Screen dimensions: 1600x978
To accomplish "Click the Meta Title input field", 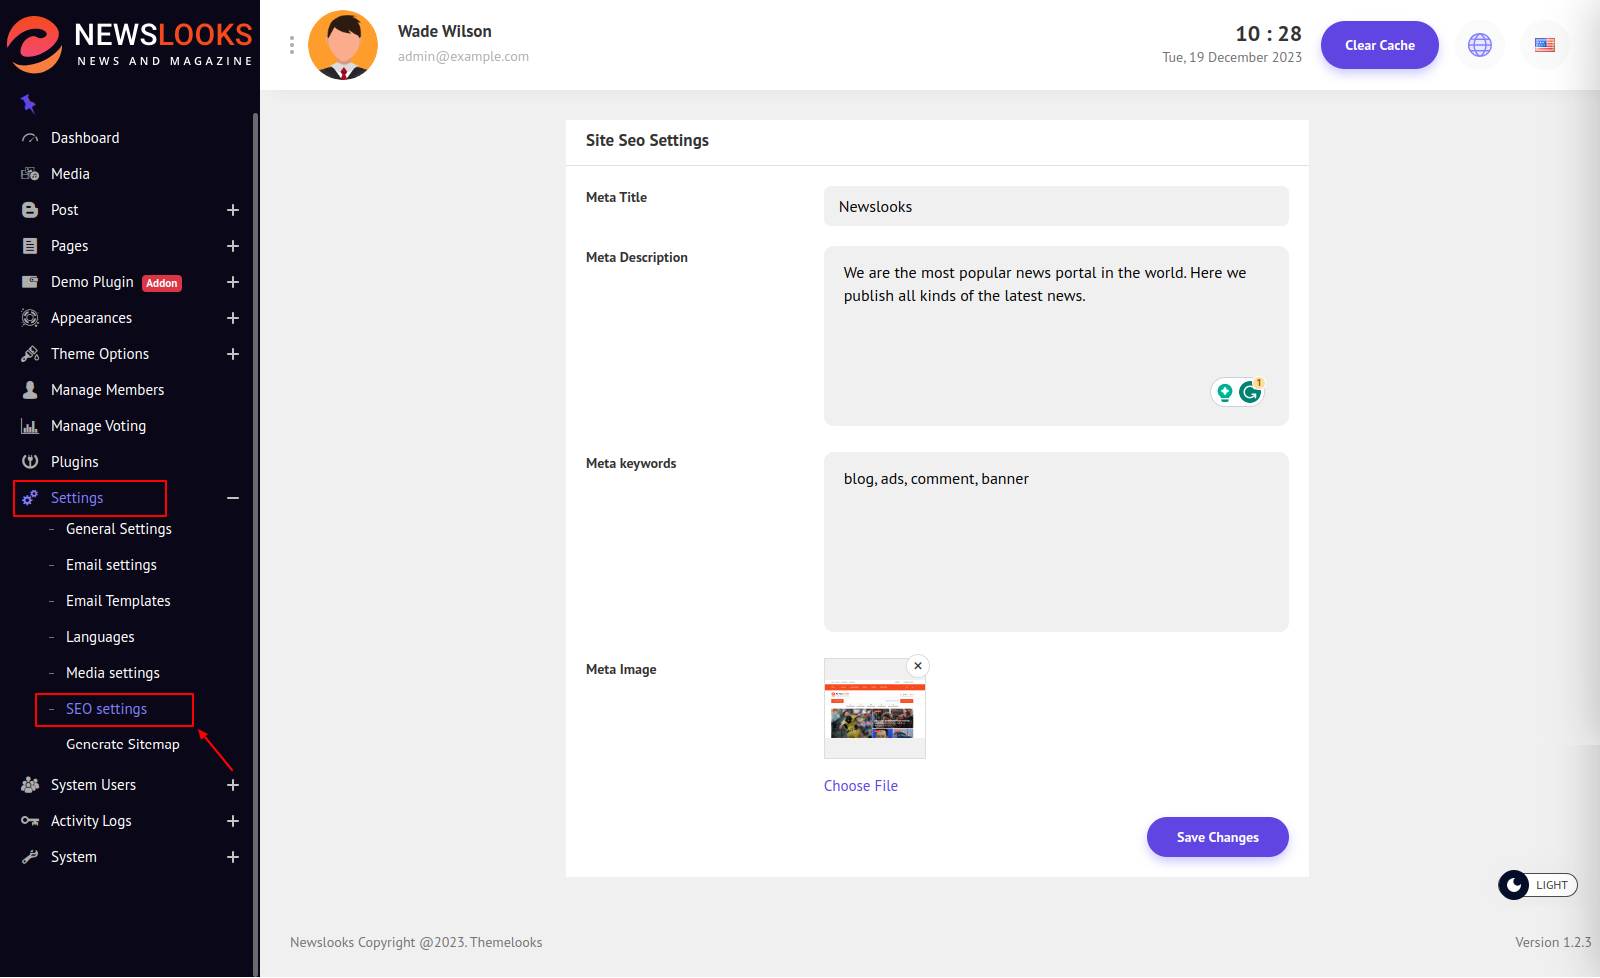I will tap(1055, 207).
